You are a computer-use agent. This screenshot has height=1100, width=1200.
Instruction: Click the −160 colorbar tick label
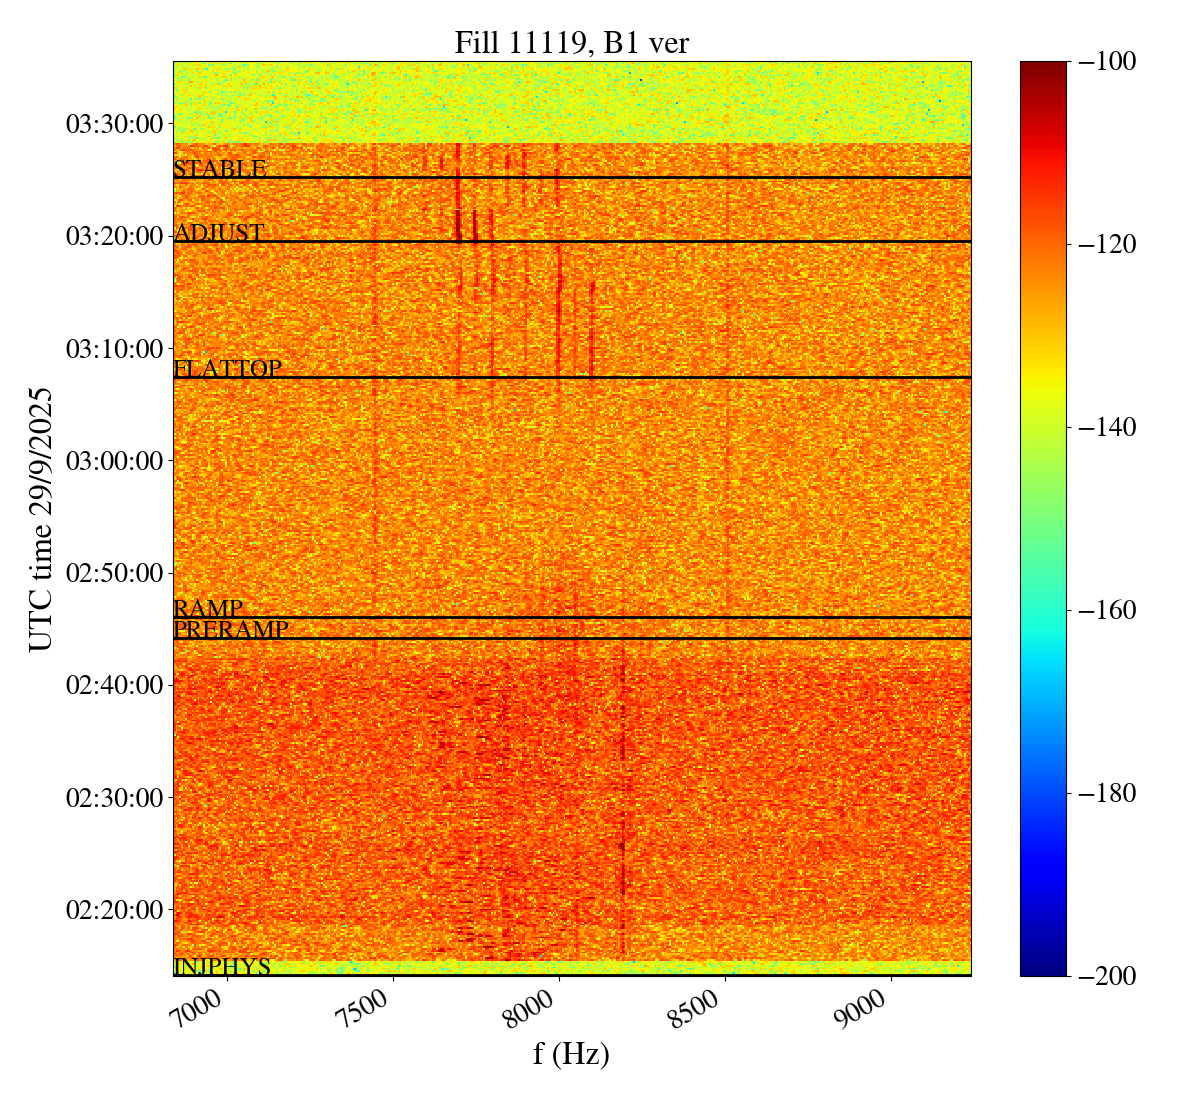click(1108, 610)
